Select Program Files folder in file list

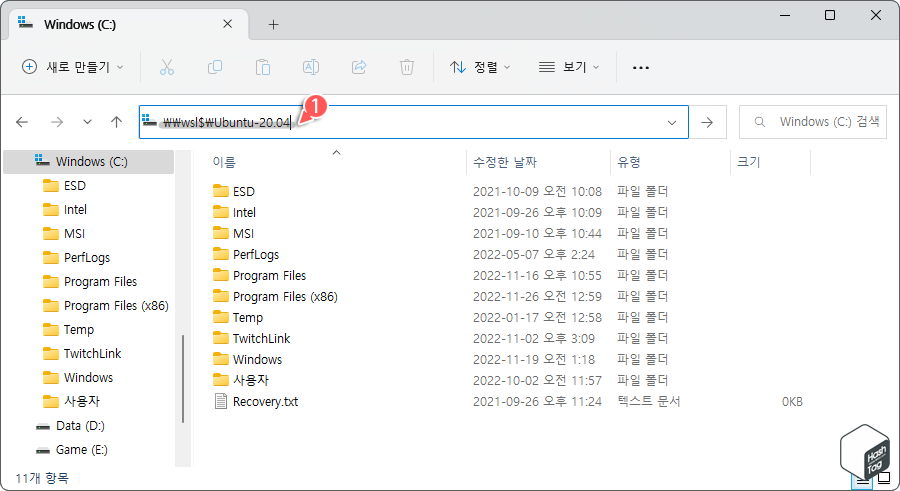click(x=269, y=276)
